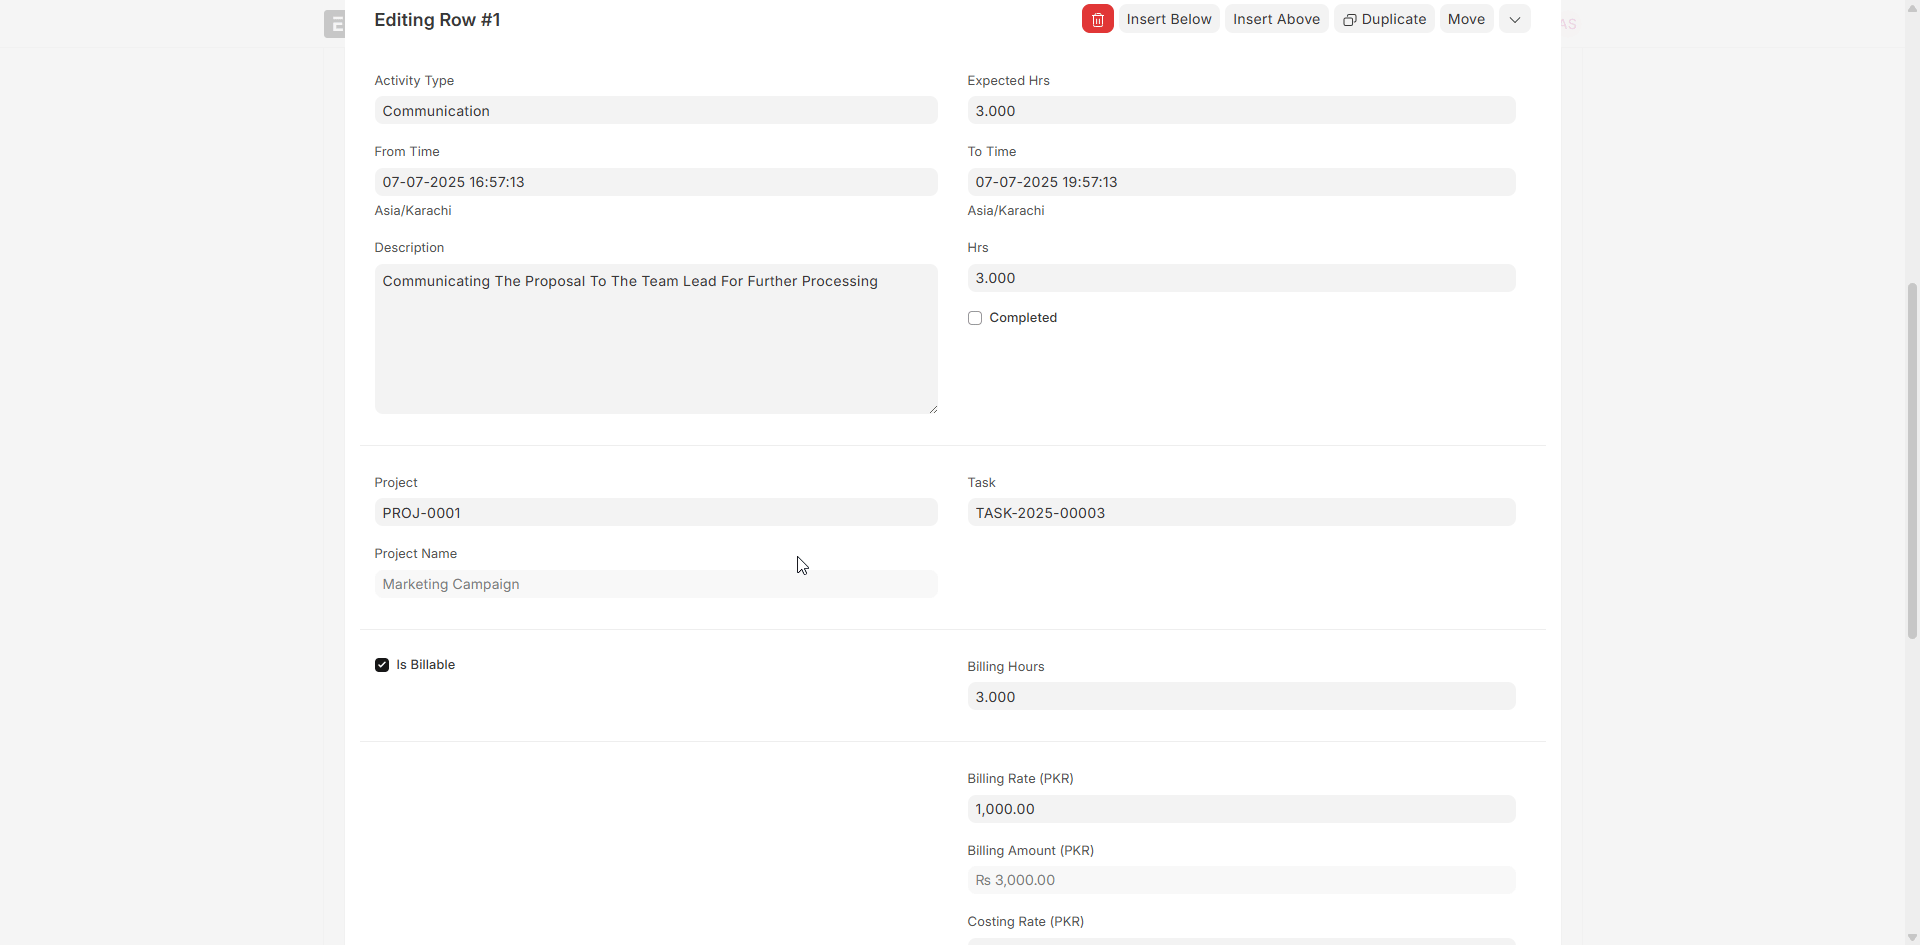Image resolution: width=1920 pixels, height=945 pixels.
Task: Click the To Time date field
Action: pos(1240,182)
